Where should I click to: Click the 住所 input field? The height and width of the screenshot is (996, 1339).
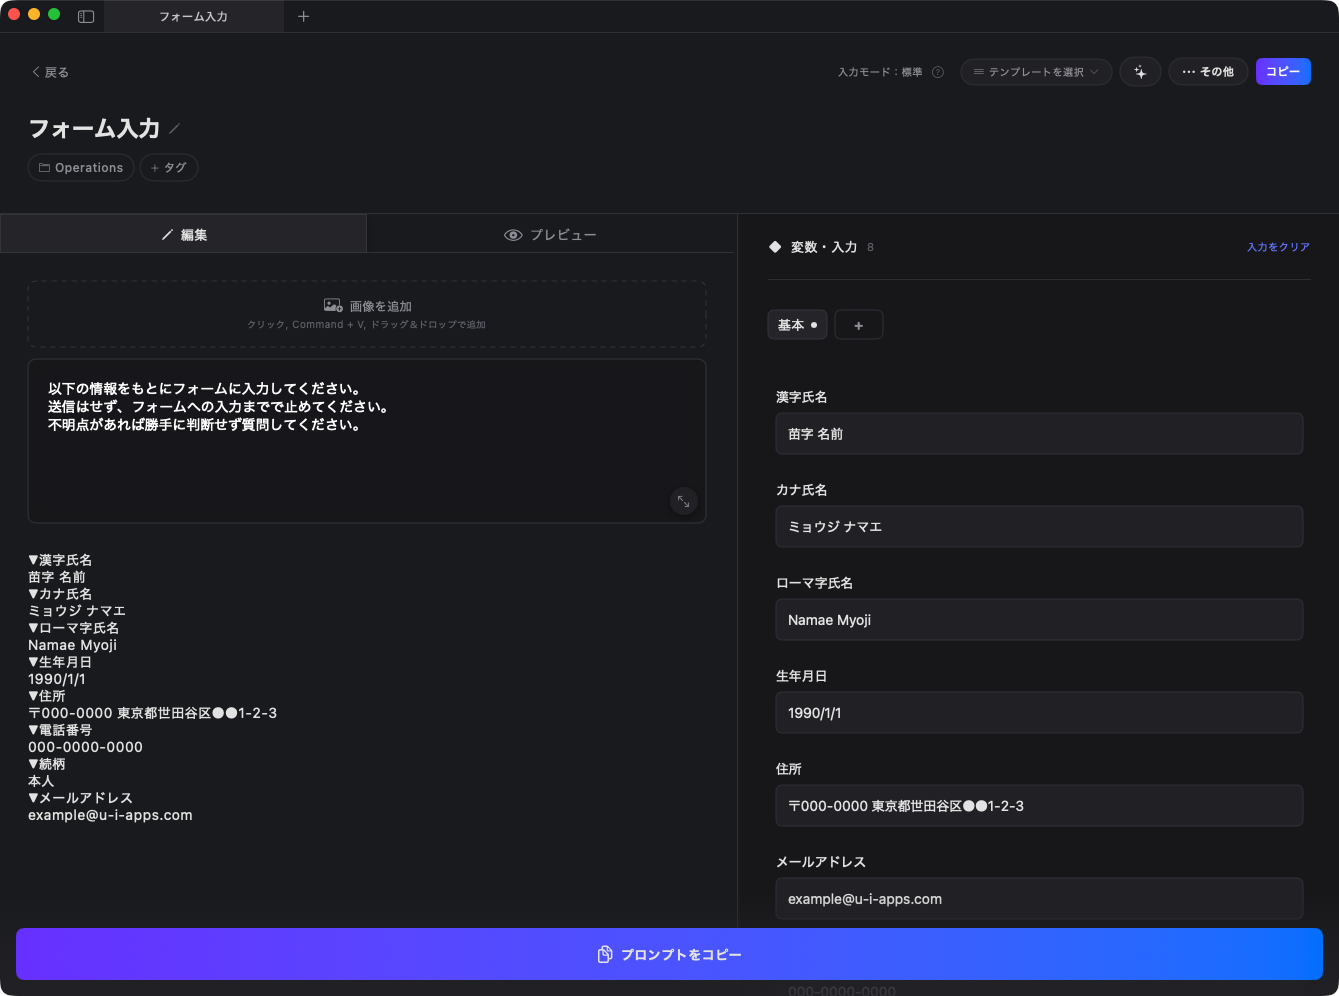(1039, 806)
